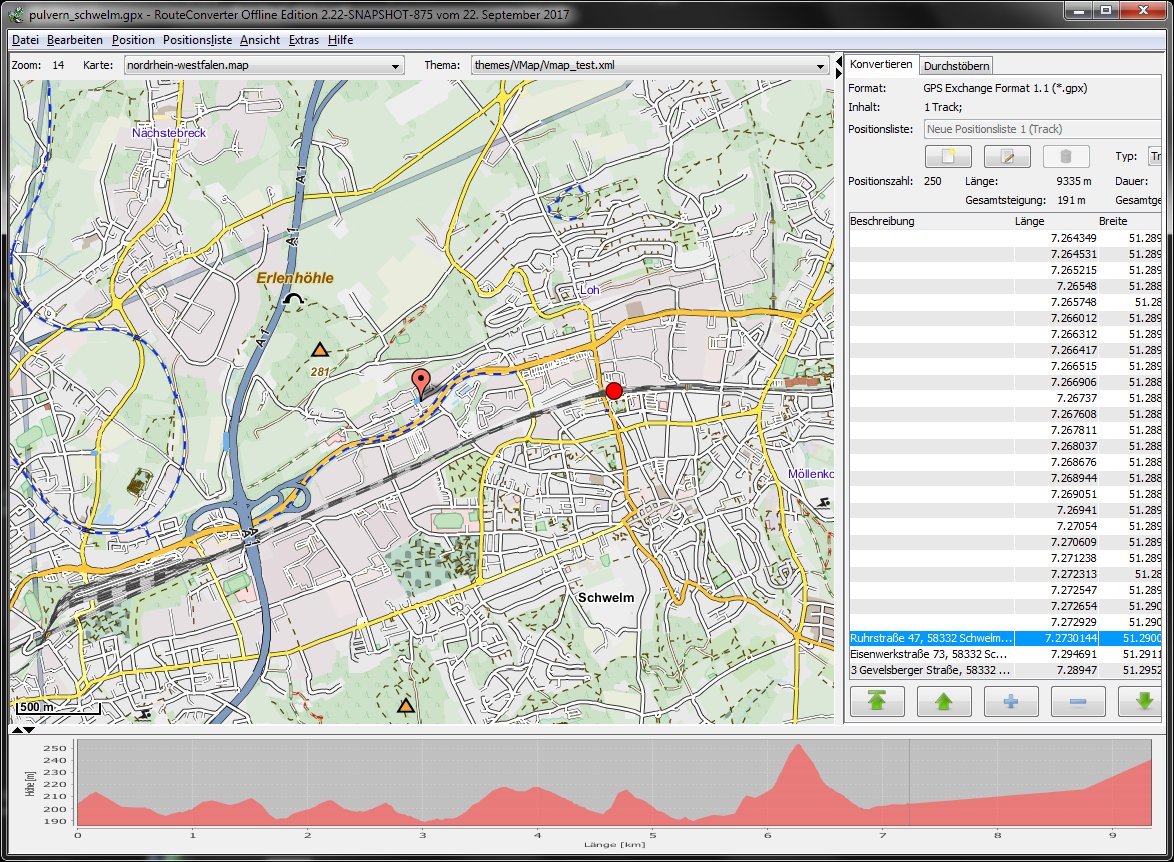The width and height of the screenshot is (1174, 862).
Task: Switch to the Durchstöbern tab
Action: [x=956, y=65]
